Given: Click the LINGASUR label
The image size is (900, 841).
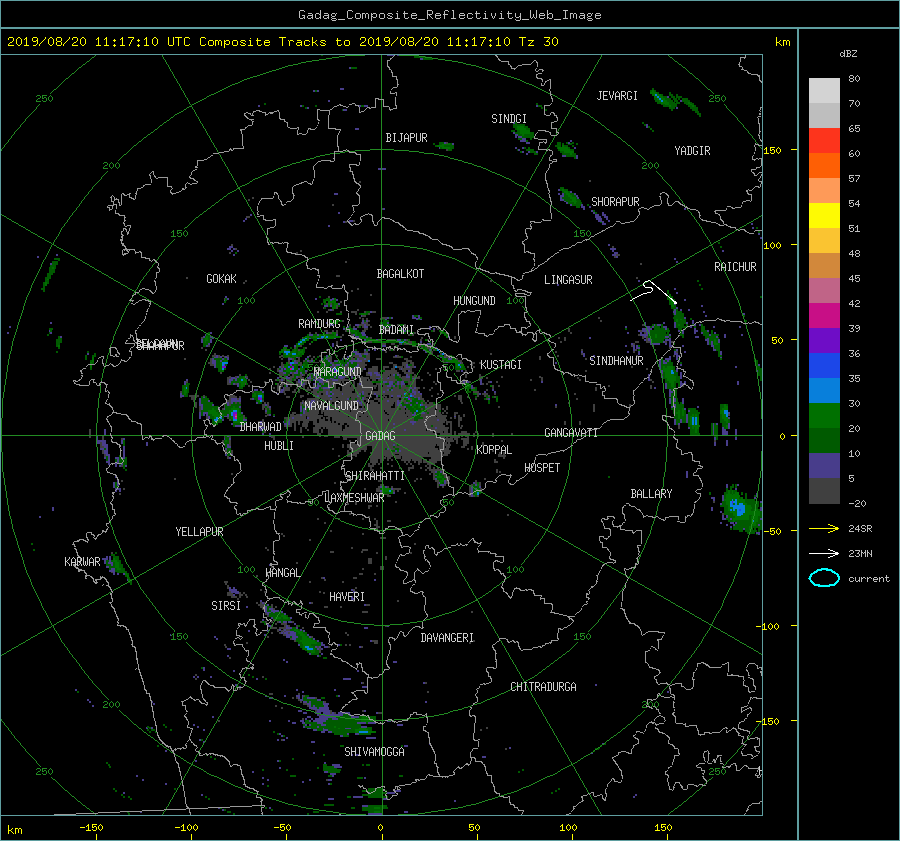Looking at the screenshot, I should click(x=568, y=280).
